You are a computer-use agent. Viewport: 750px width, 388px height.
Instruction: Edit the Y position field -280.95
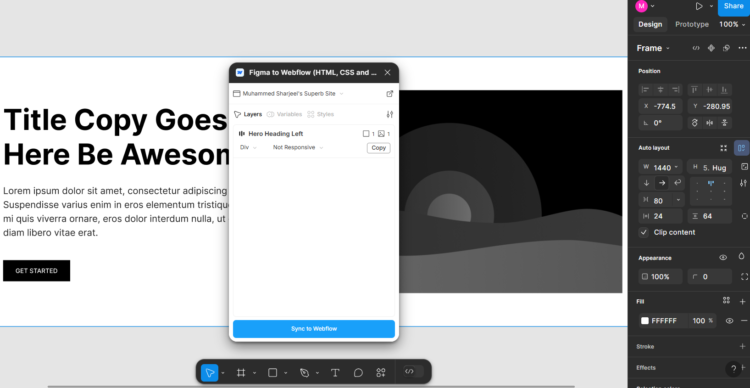pos(710,106)
